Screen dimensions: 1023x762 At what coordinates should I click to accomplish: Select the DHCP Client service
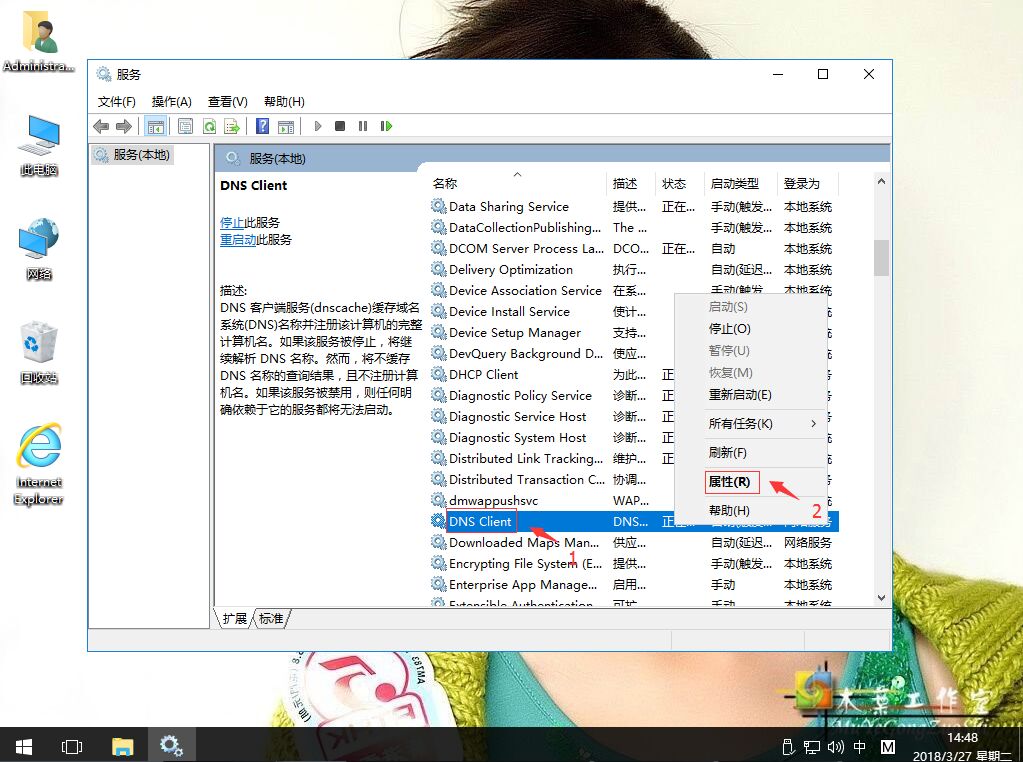point(551,374)
